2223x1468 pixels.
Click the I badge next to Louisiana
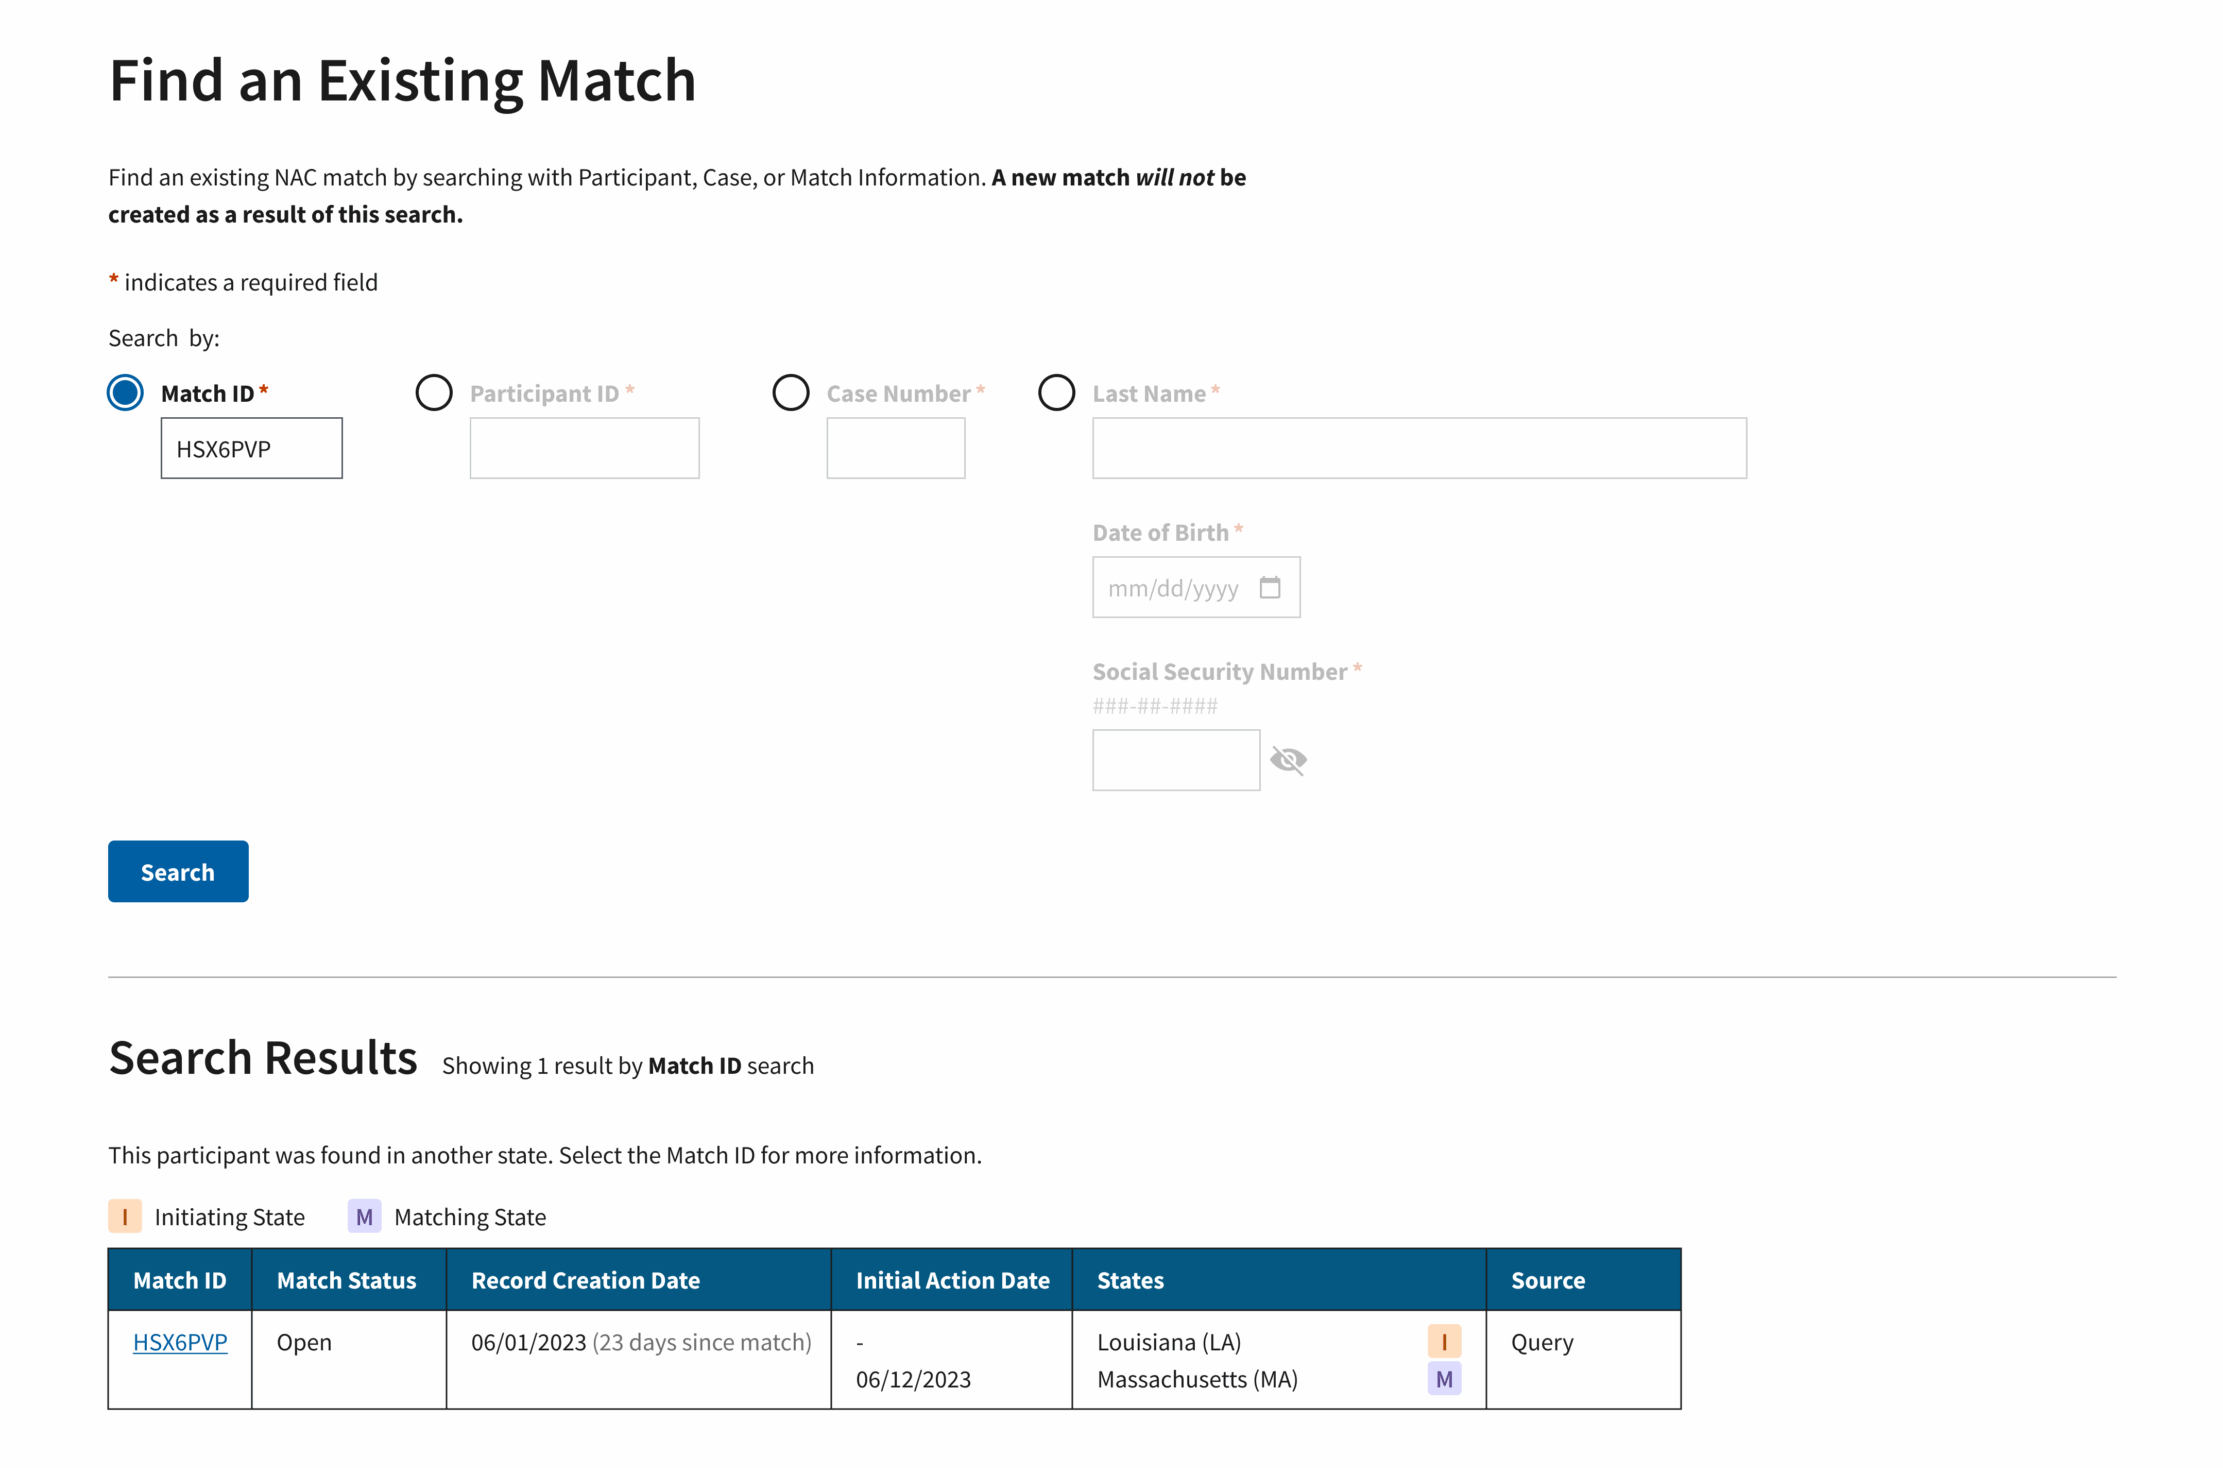pos(1443,1342)
